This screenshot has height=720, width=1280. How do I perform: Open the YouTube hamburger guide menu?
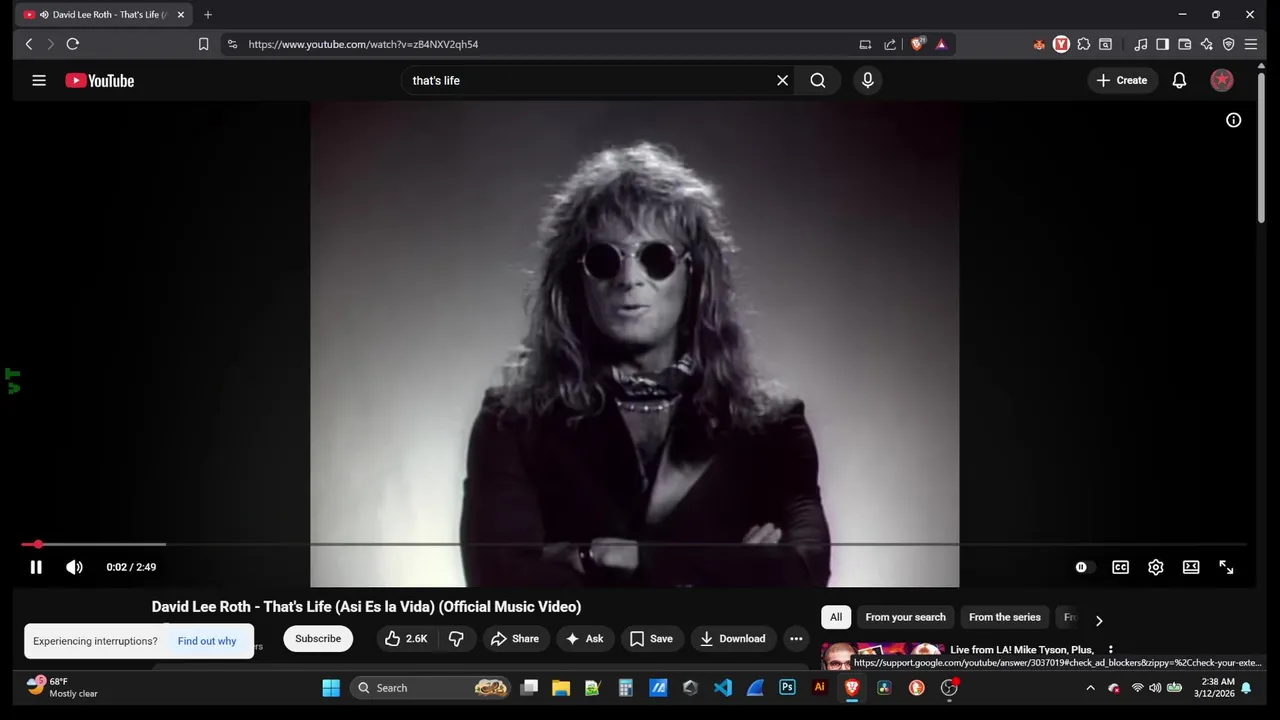pyautogui.click(x=39, y=80)
